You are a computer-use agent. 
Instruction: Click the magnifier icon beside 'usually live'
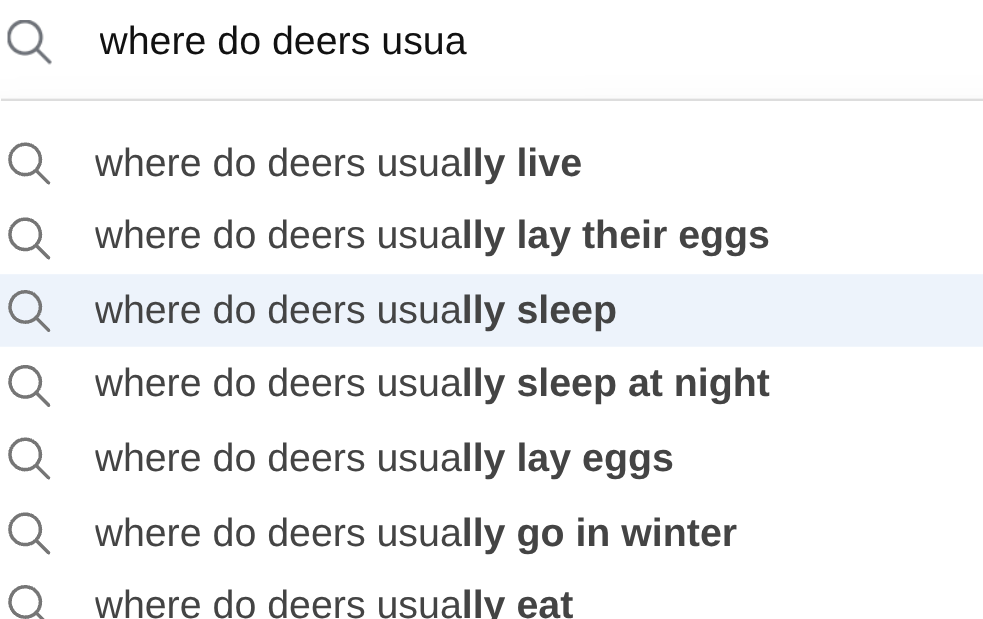tap(29, 164)
